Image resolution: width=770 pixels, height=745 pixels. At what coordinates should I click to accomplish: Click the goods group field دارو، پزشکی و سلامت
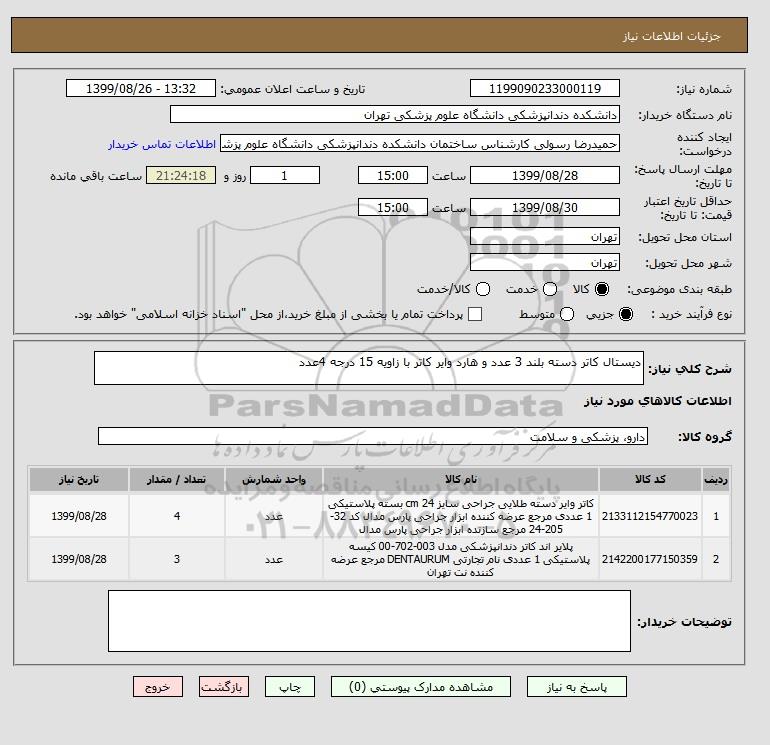pos(373,436)
